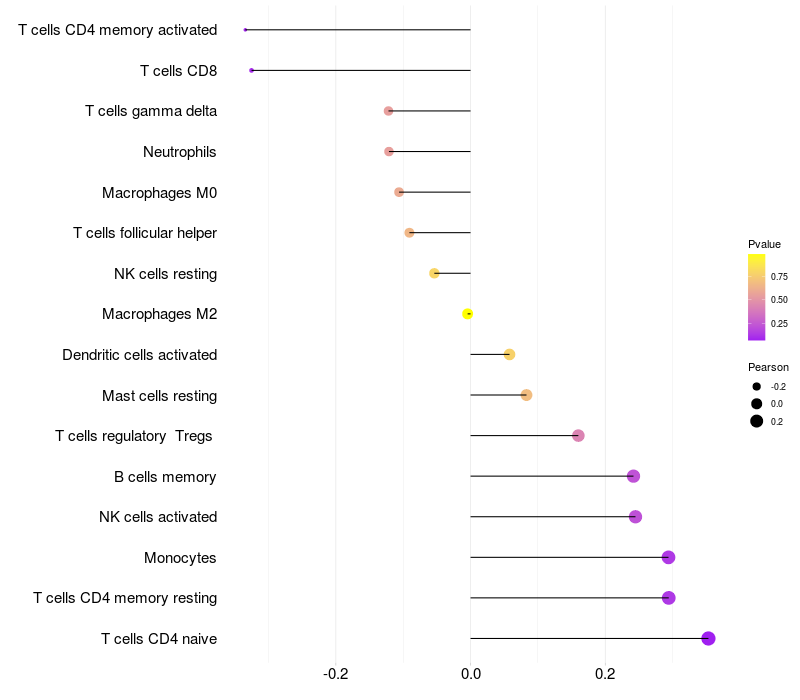Click the Pvalue color gradient bar
This screenshot has width=800, height=700.
point(757,297)
